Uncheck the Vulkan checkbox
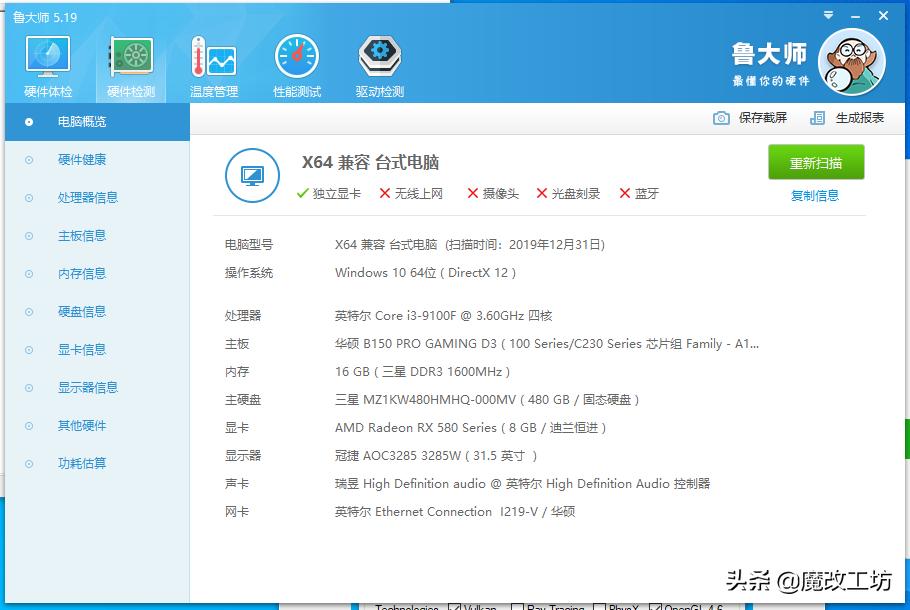Screen dimensions: 910x610 [x=452, y=606]
